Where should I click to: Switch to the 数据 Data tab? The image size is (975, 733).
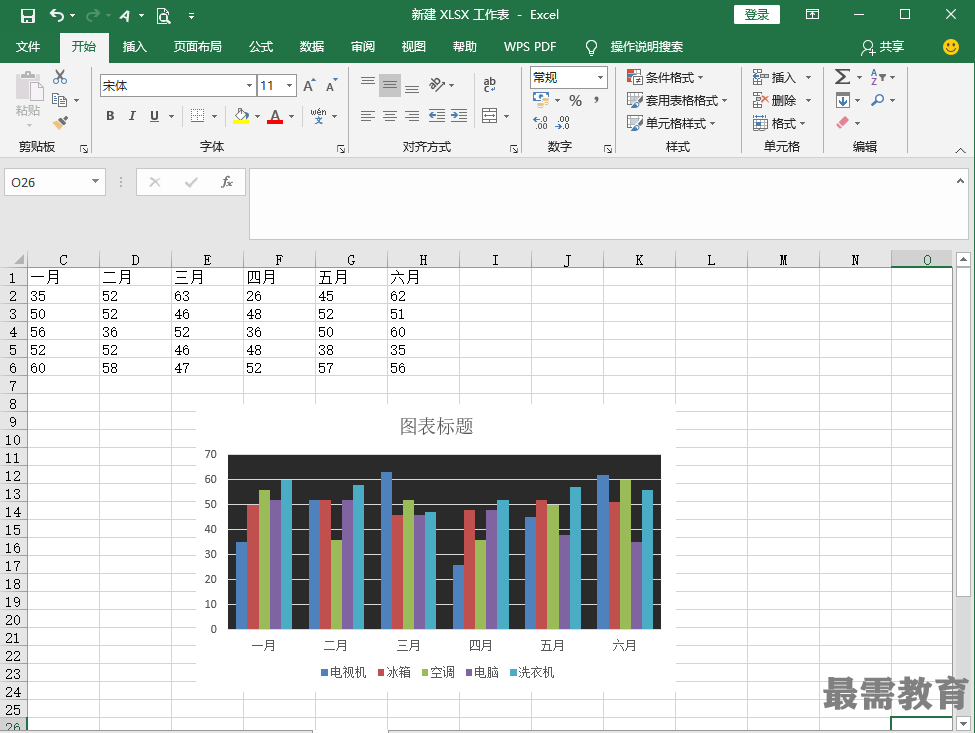[312, 47]
